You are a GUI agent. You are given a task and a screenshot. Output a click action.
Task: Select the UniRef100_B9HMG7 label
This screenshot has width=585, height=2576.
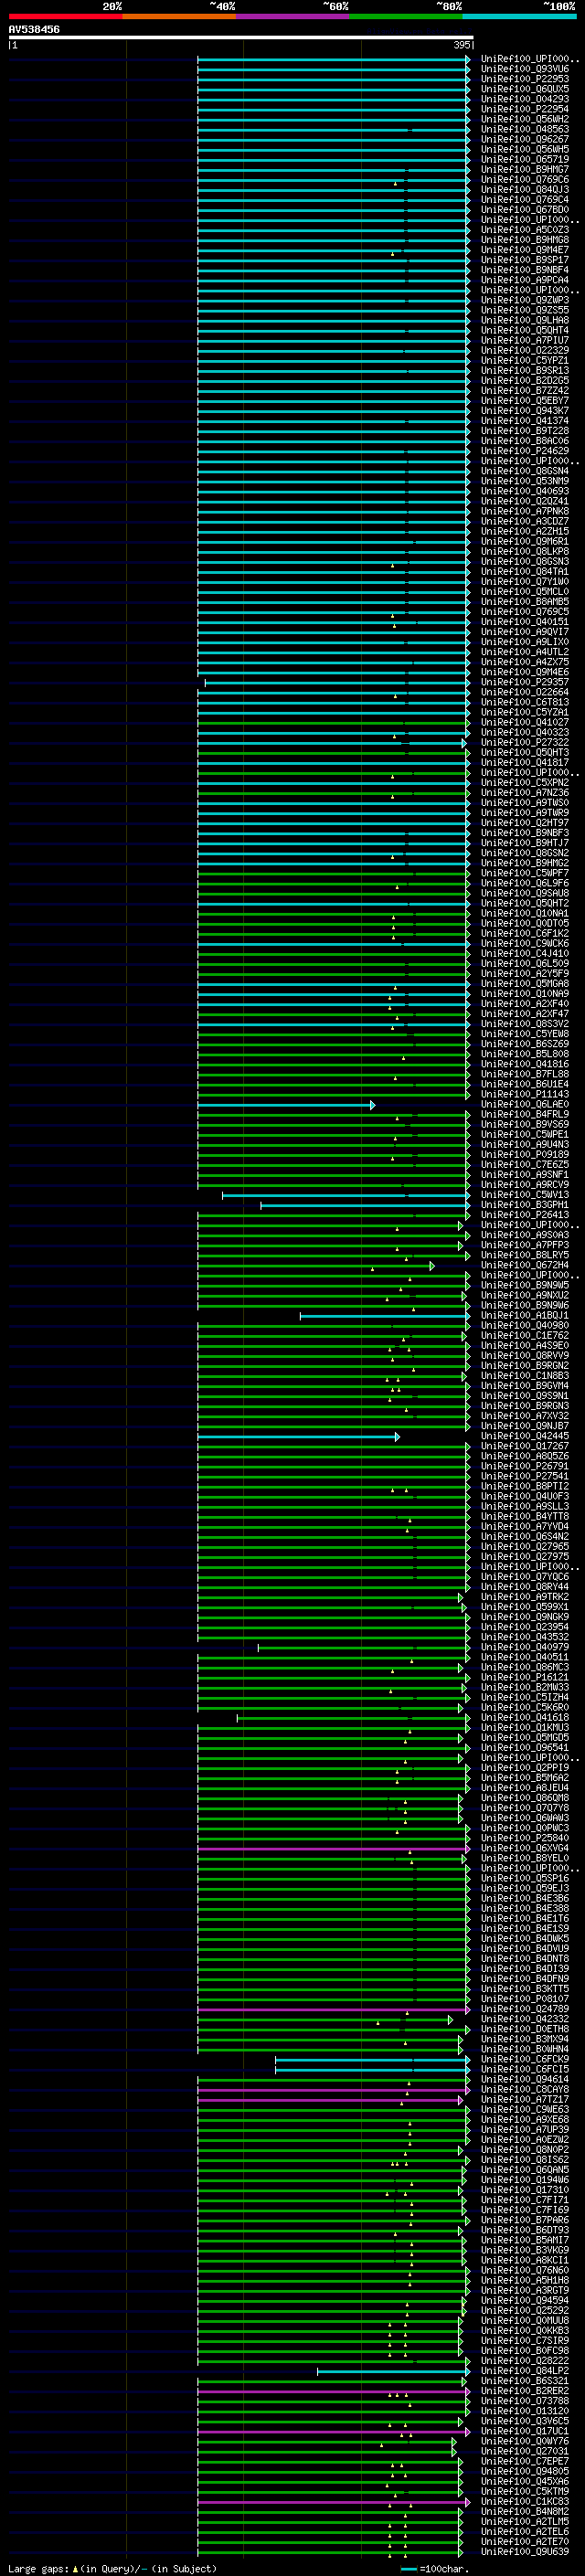525,170
